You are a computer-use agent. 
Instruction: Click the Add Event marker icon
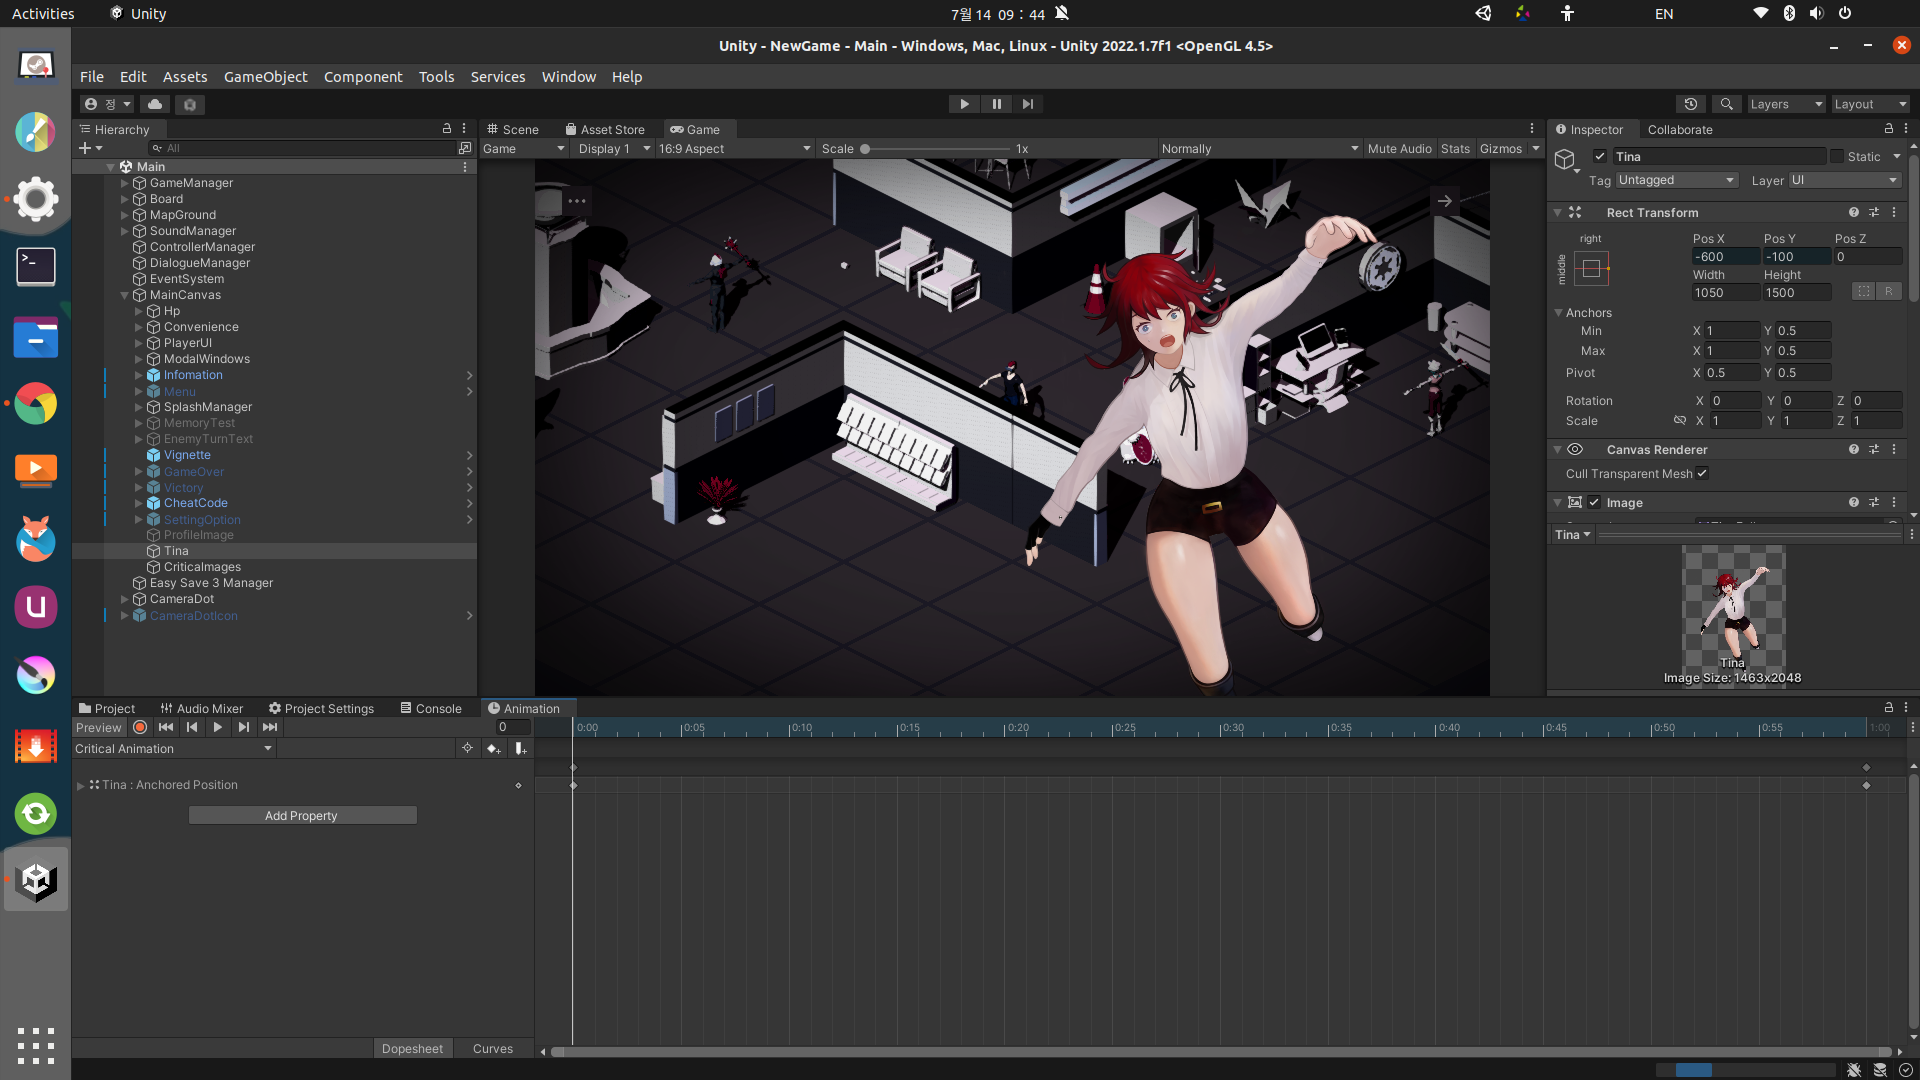click(x=520, y=748)
